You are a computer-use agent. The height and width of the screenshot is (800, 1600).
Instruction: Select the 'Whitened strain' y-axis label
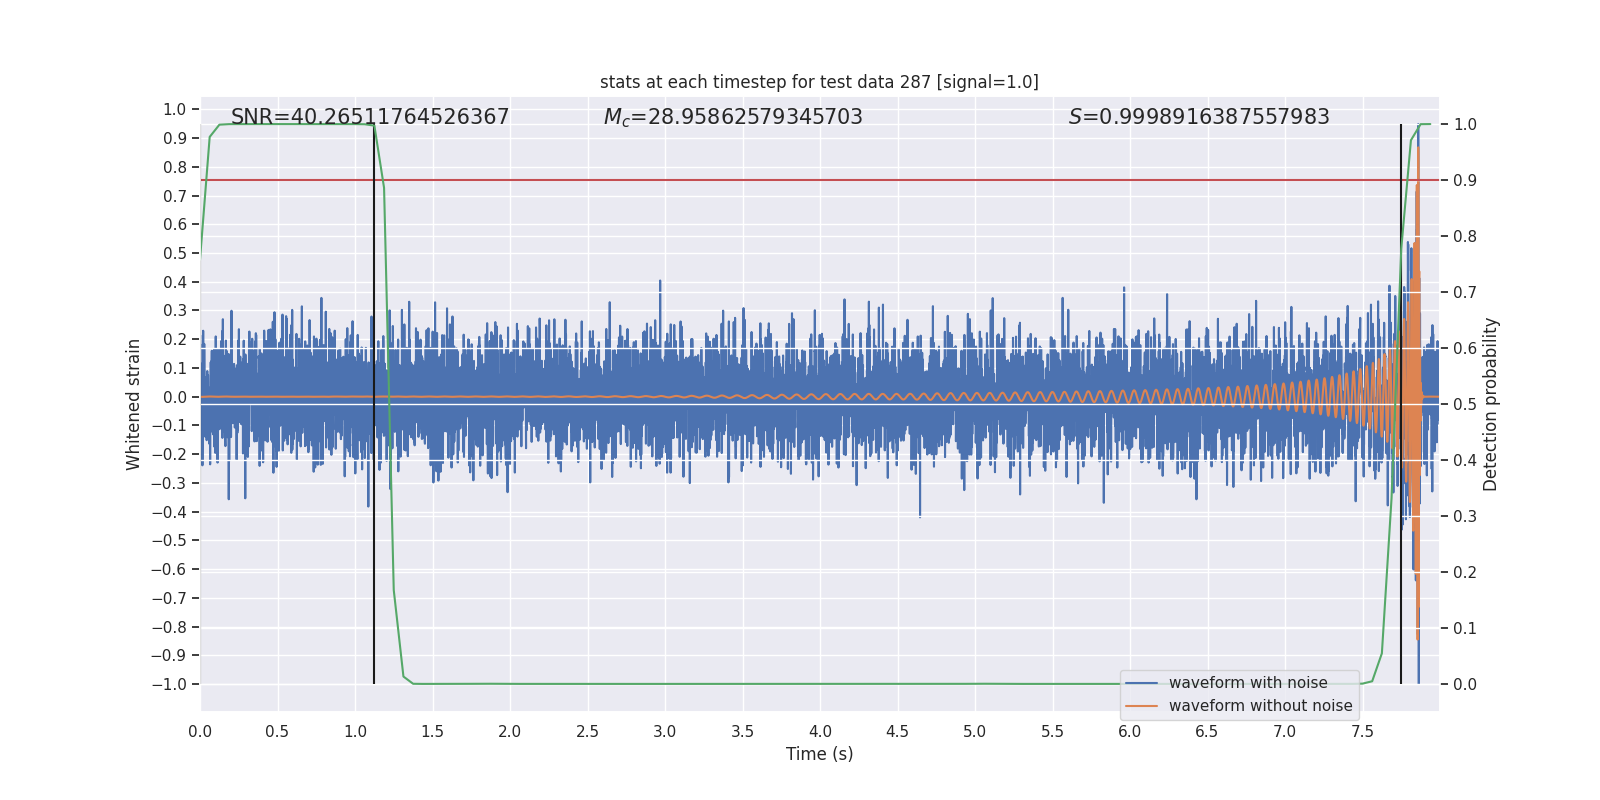[133, 404]
